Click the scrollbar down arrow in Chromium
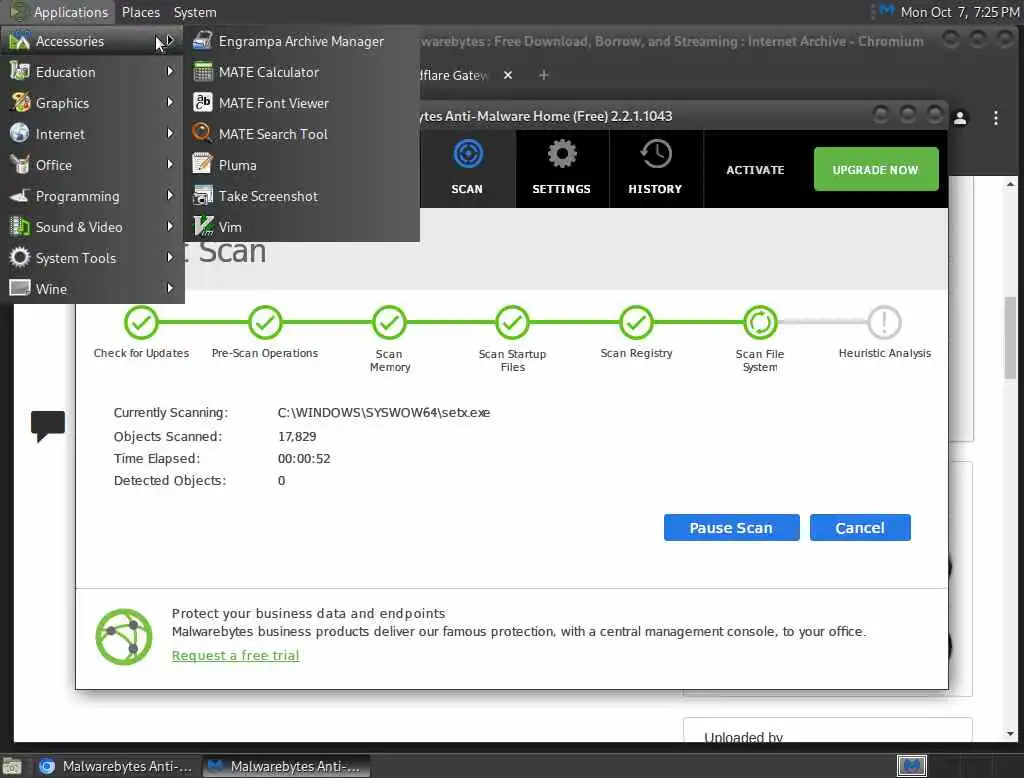Viewport: 1024px width, 778px height. 1010,734
